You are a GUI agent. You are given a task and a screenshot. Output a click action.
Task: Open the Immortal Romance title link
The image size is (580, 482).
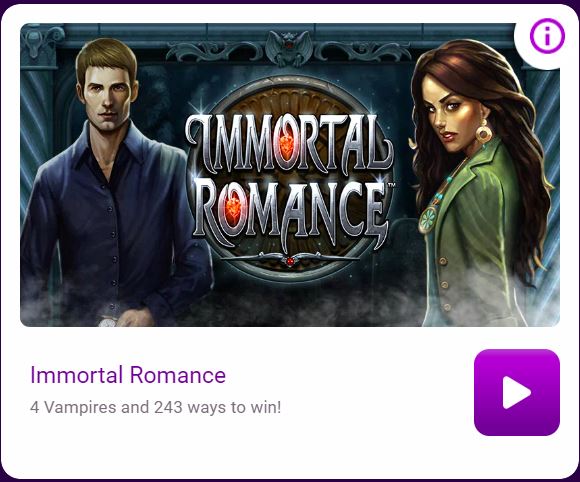pyautogui.click(x=128, y=375)
